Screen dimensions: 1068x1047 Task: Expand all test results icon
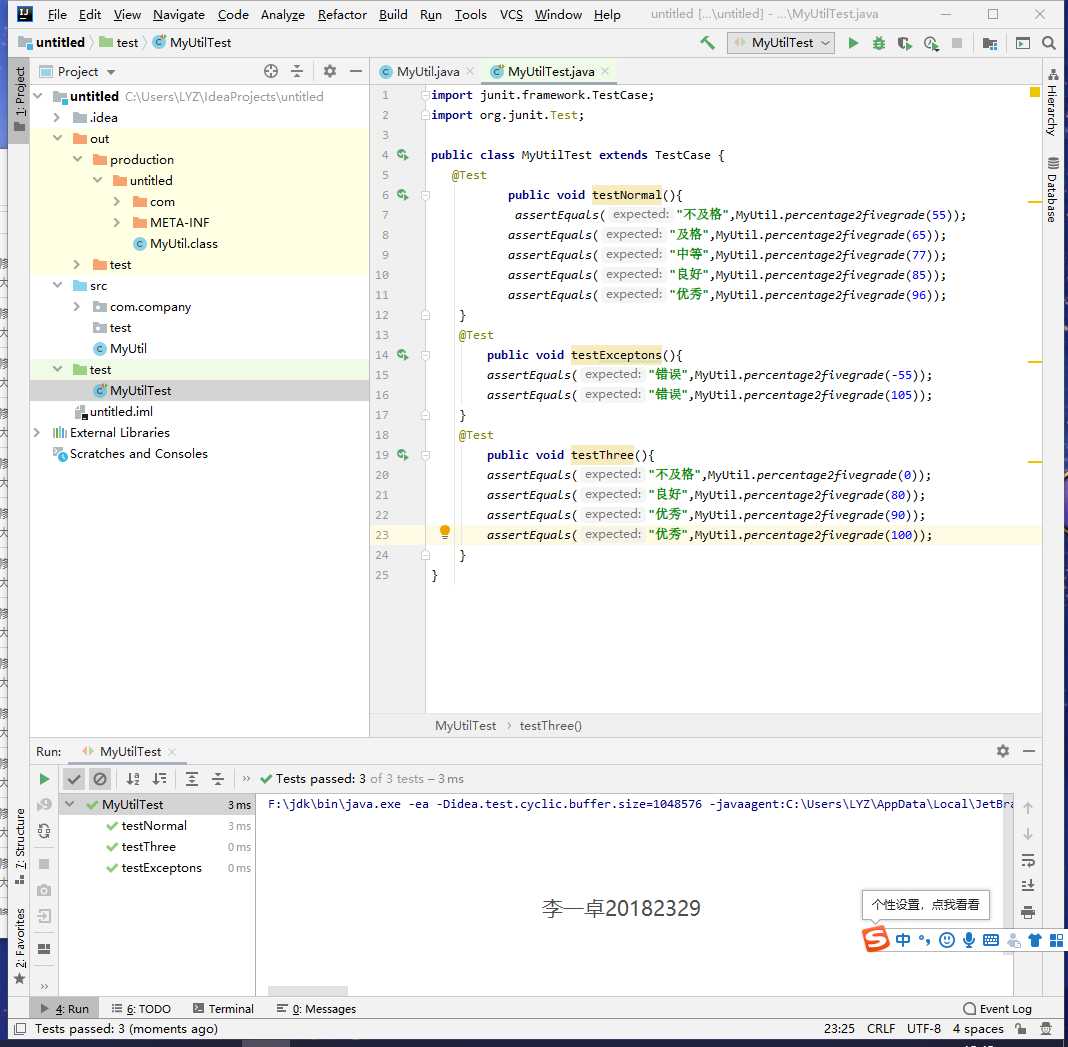192,779
